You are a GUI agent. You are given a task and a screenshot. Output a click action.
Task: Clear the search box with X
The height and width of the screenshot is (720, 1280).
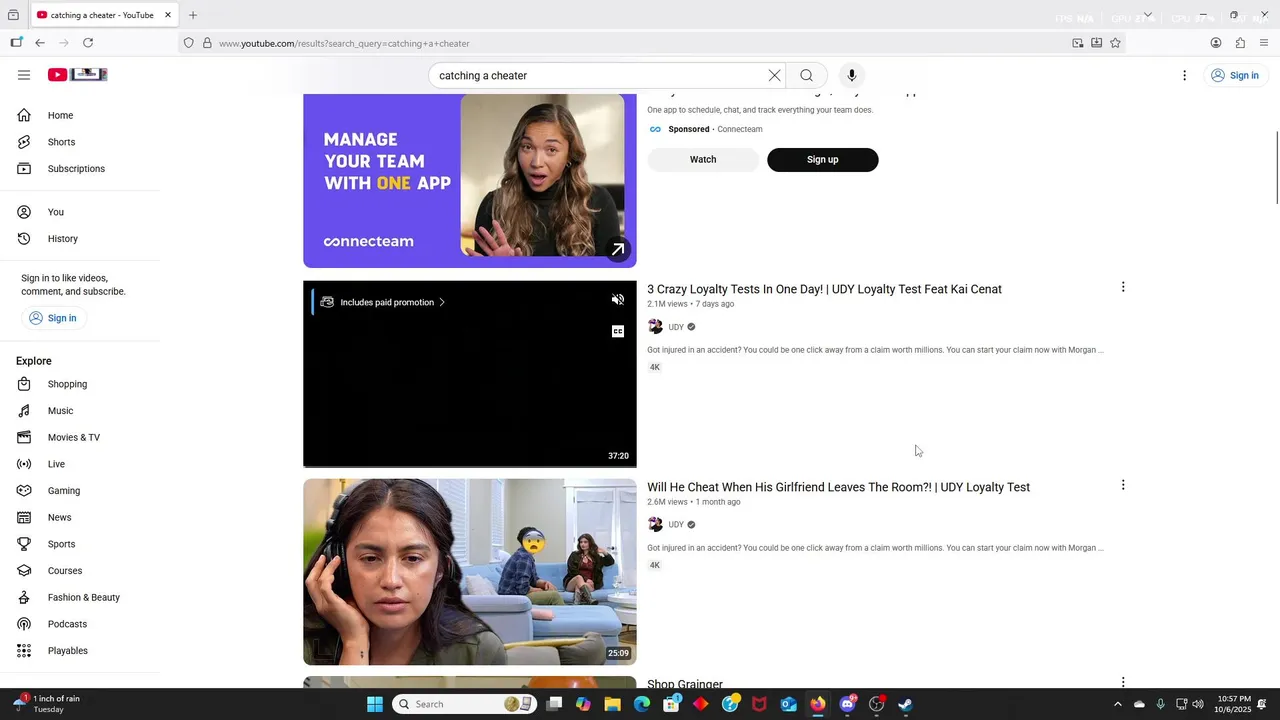pos(774,75)
